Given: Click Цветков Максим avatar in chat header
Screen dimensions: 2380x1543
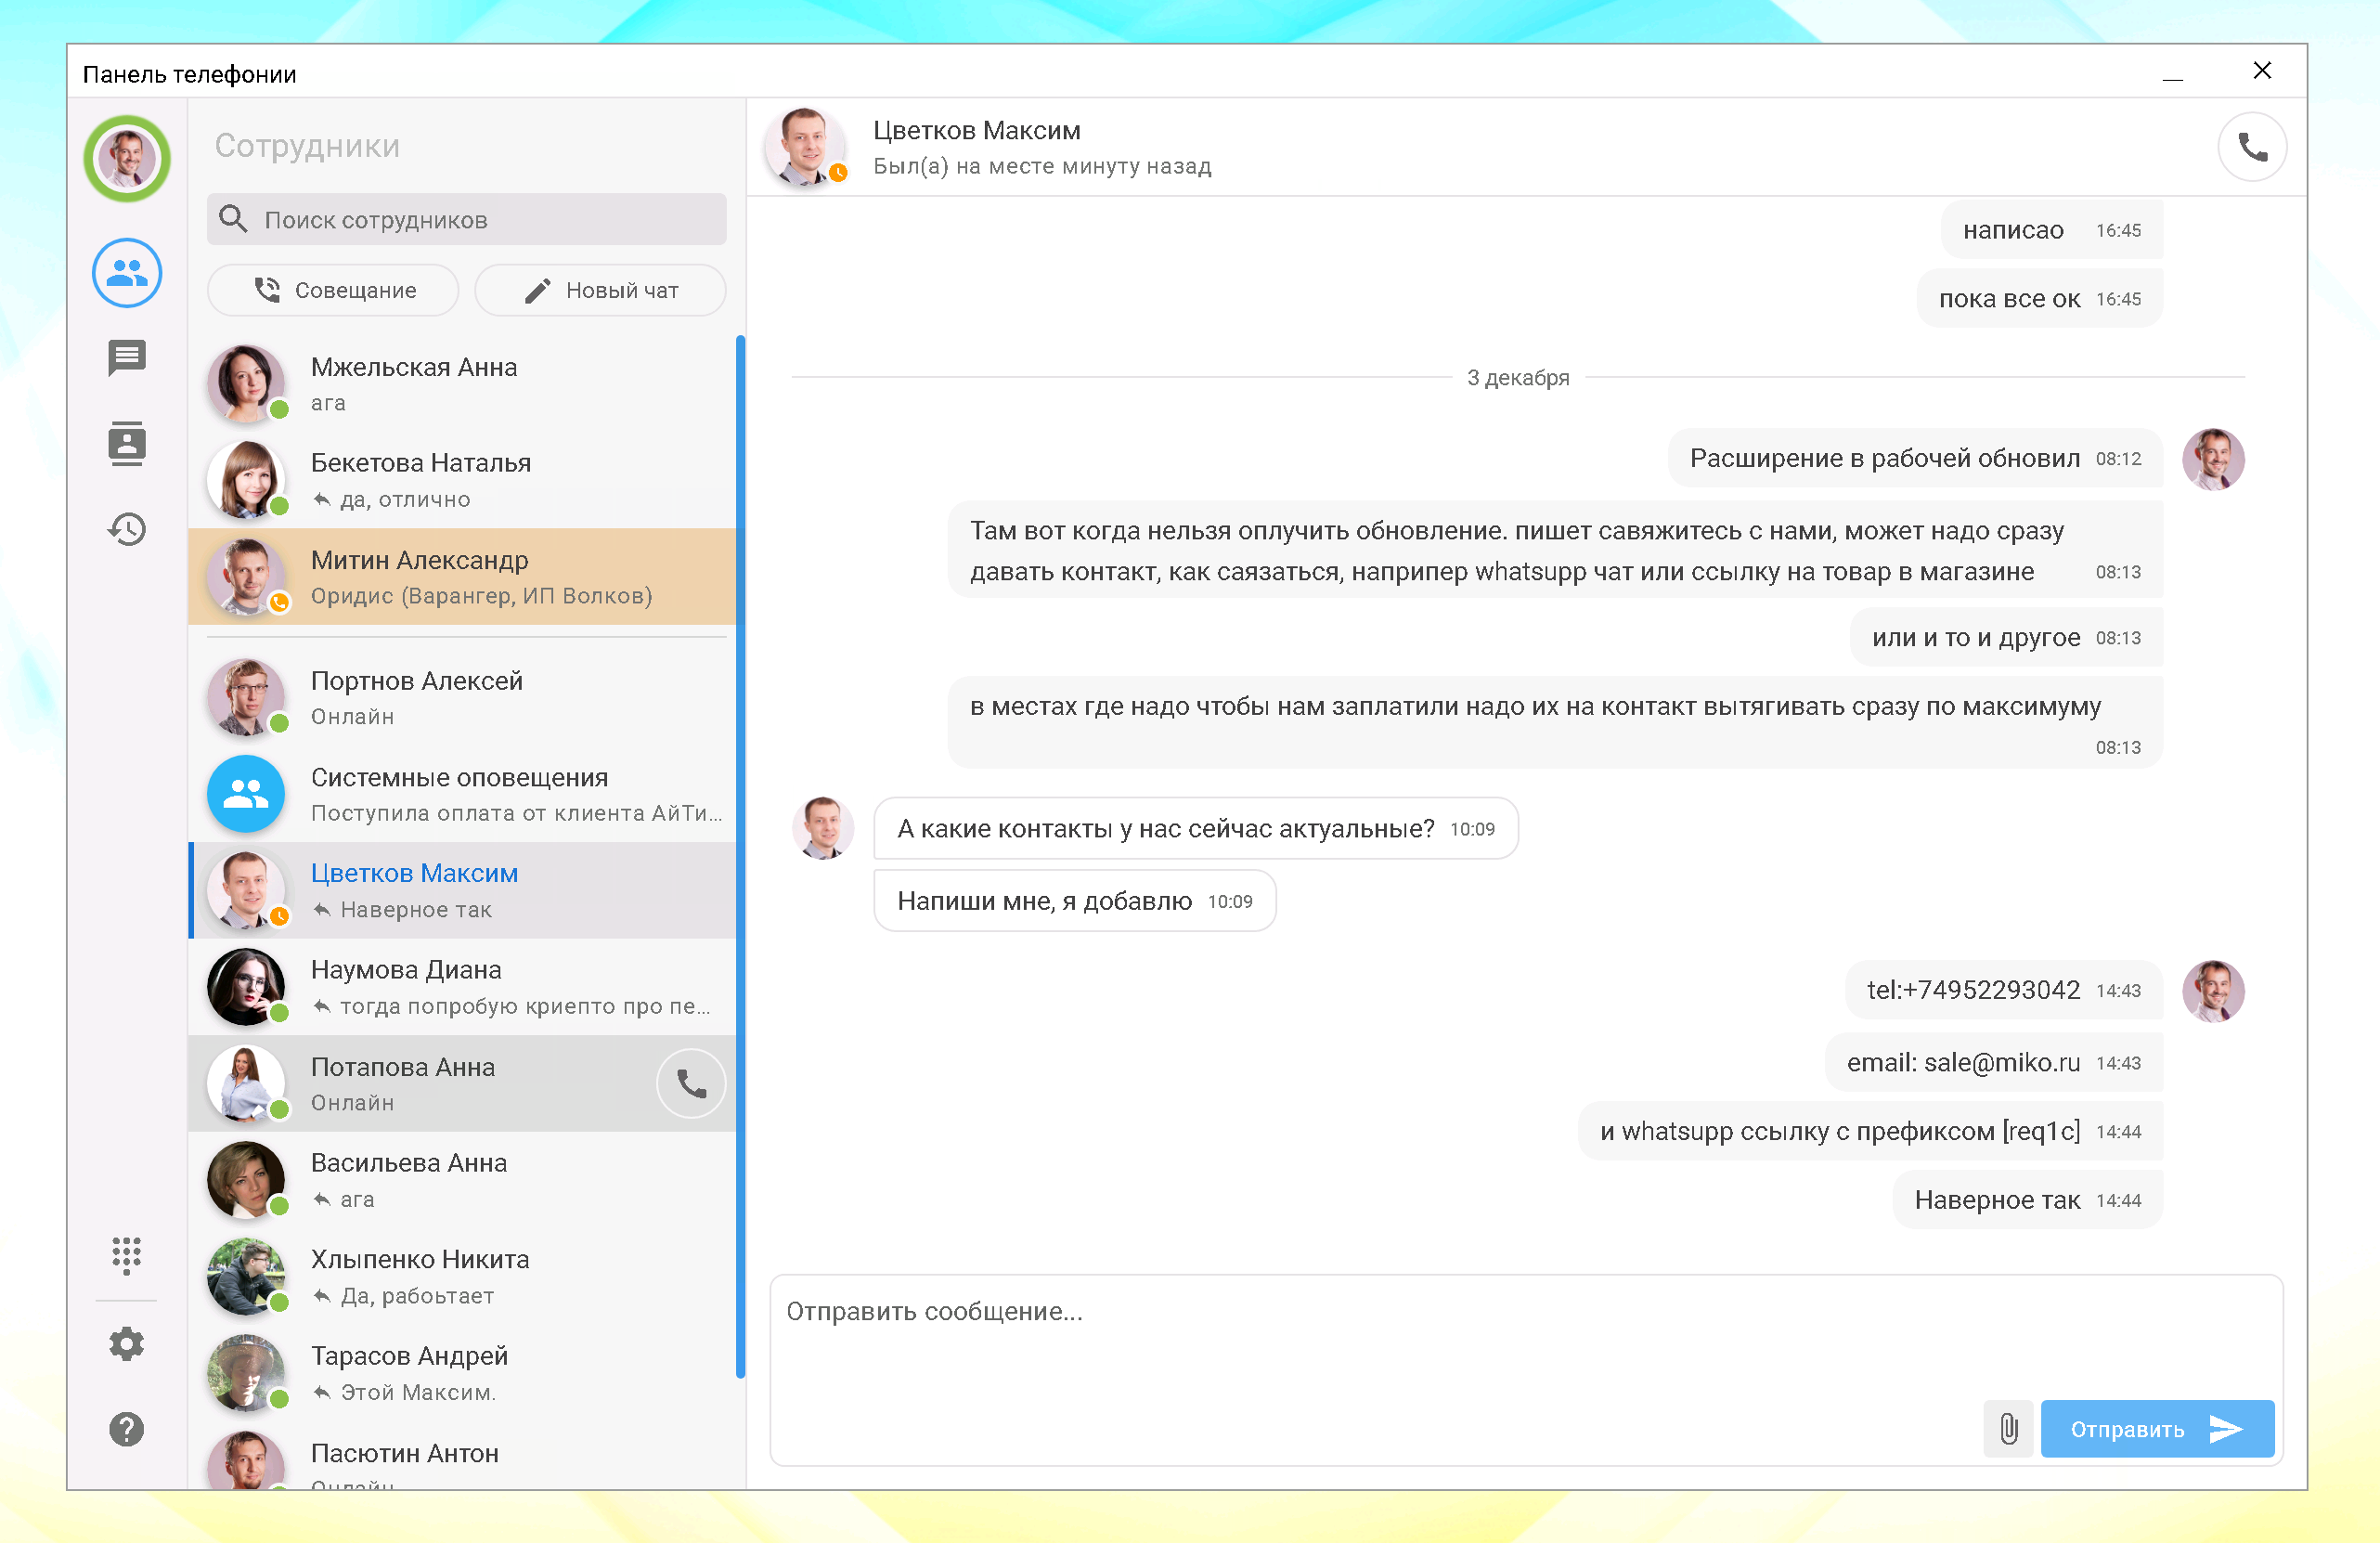Looking at the screenshot, I should click(x=806, y=147).
